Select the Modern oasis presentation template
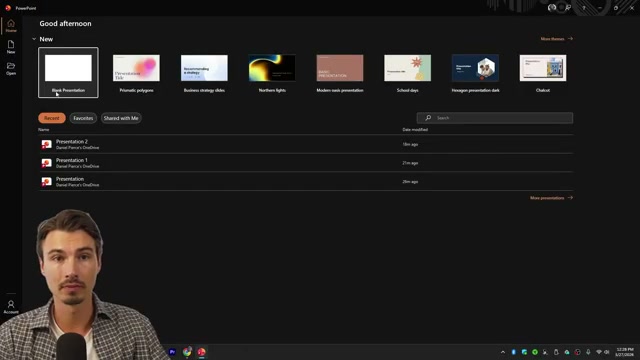Image resolution: width=640 pixels, height=360 pixels. click(x=340, y=73)
